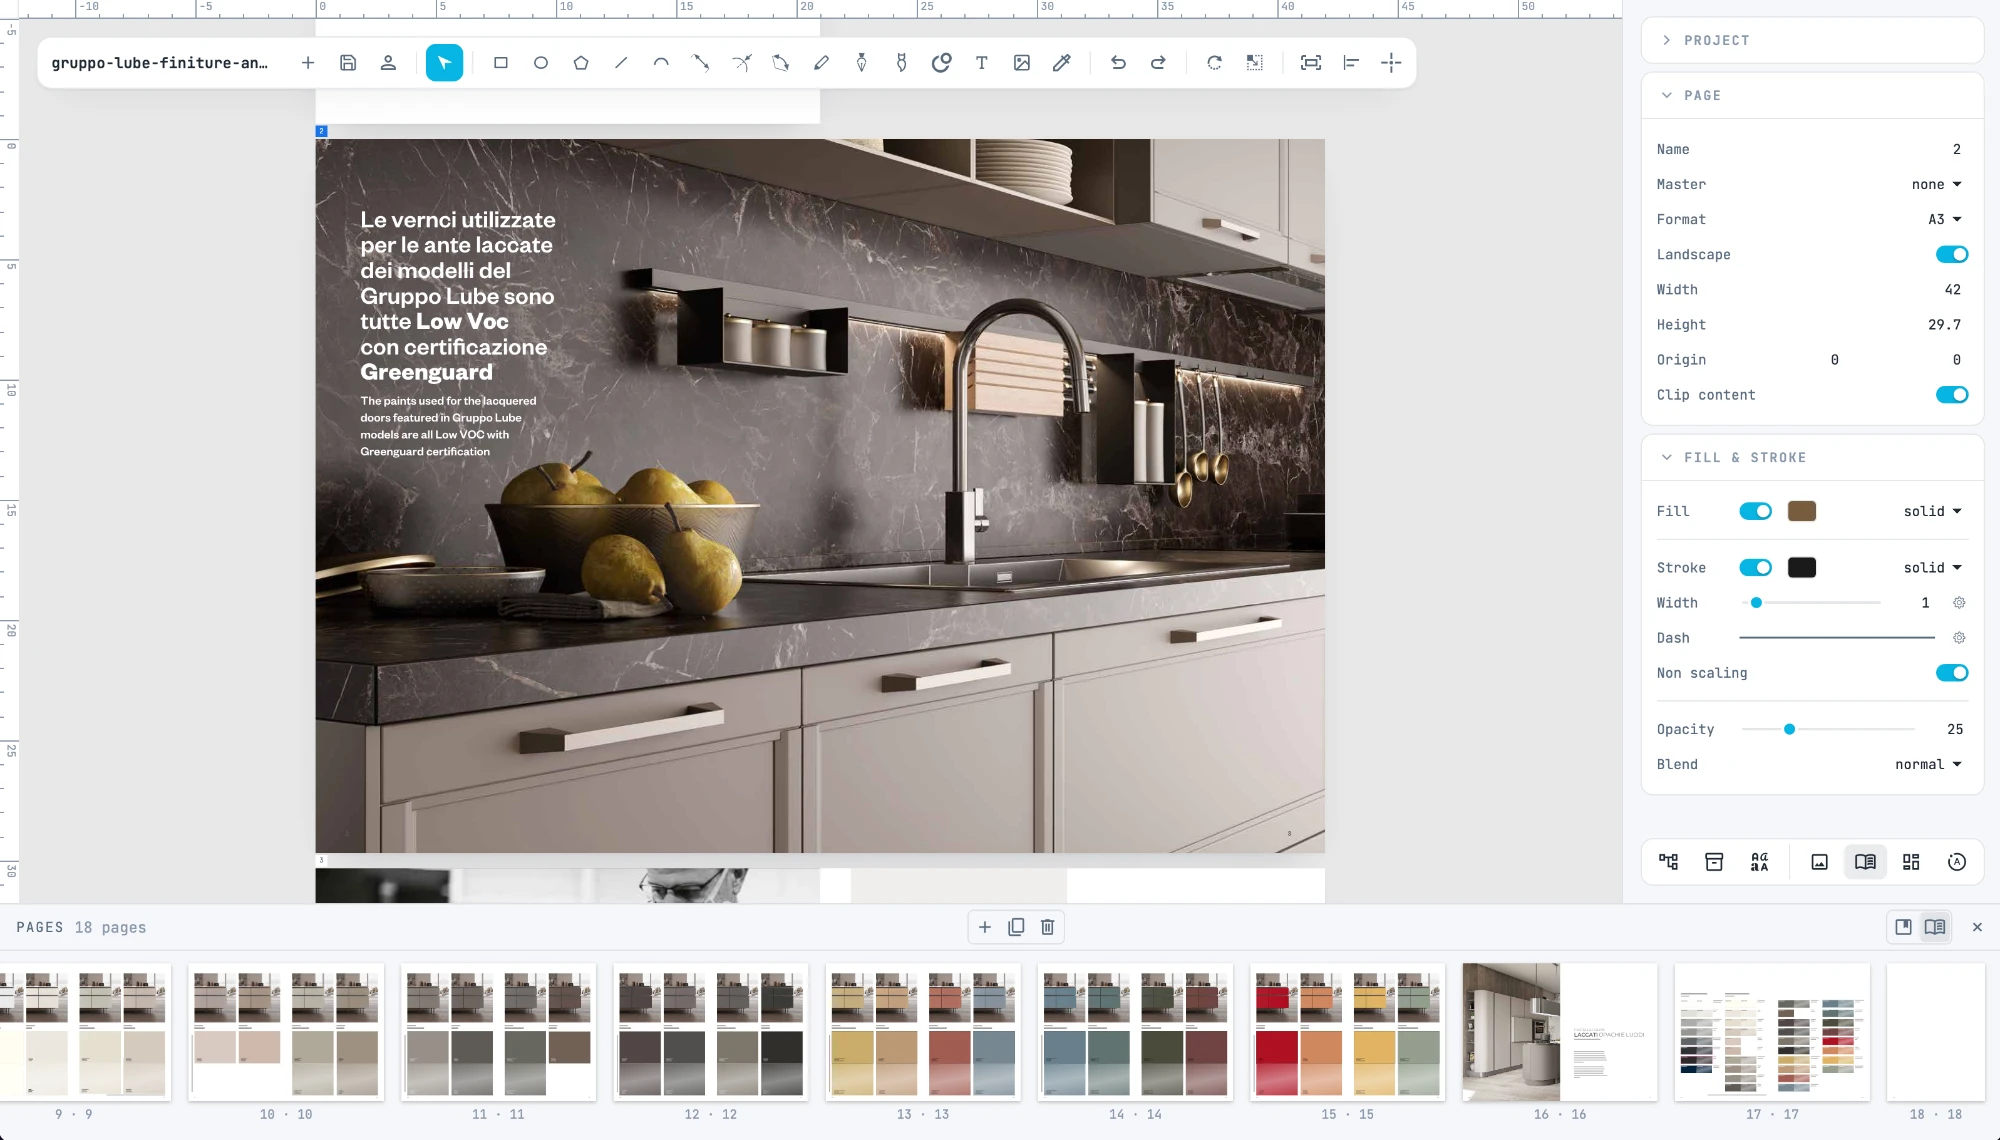
Task: Select the Rectangle shape tool
Action: pyautogui.click(x=501, y=63)
